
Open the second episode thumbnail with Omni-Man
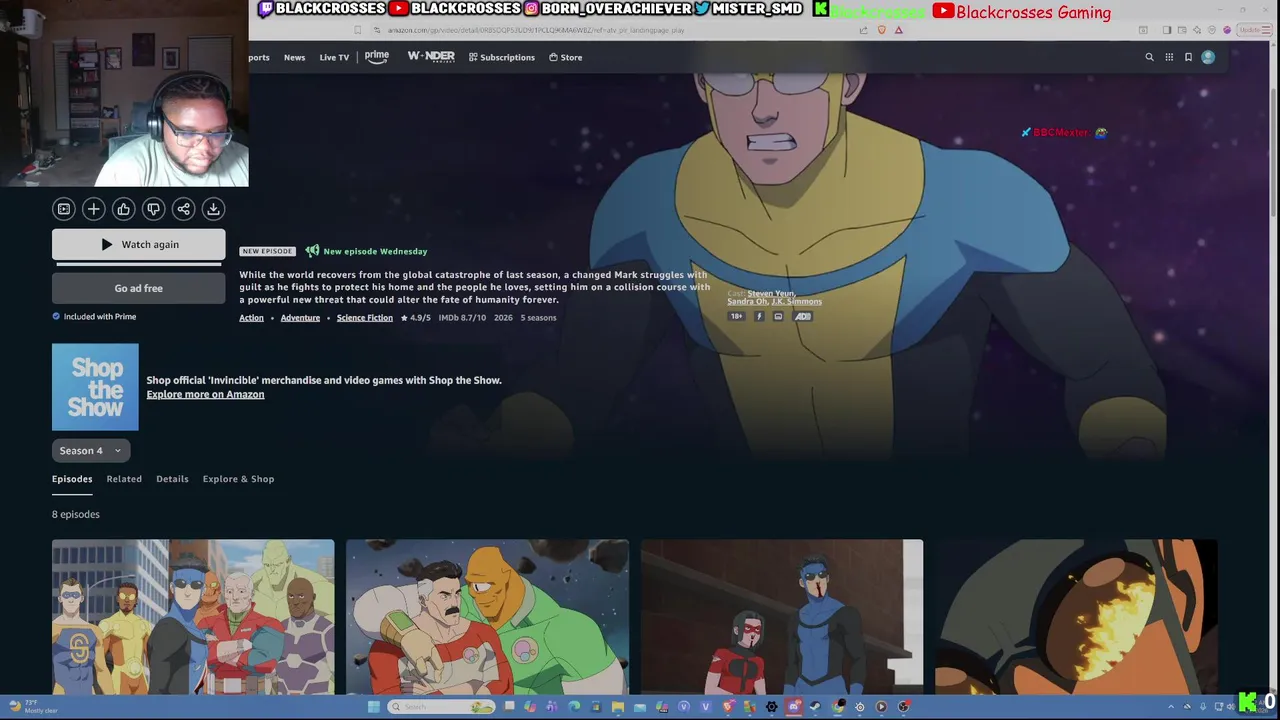tap(487, 617)
